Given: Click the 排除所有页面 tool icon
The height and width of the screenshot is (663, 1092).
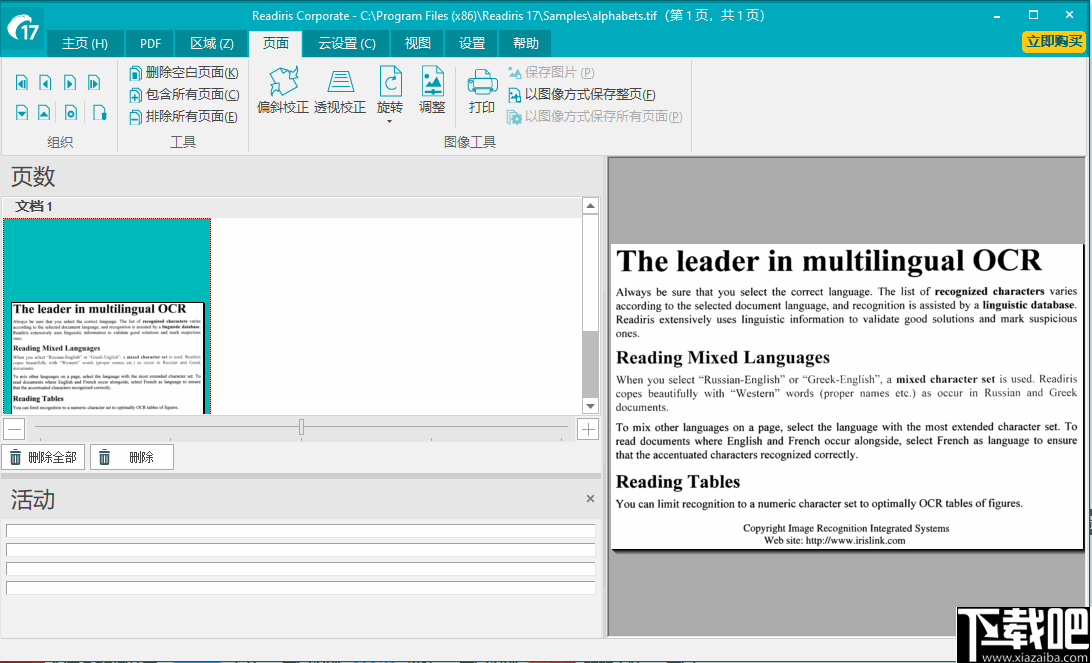Looking at the screenshot, I should point(135,117).
